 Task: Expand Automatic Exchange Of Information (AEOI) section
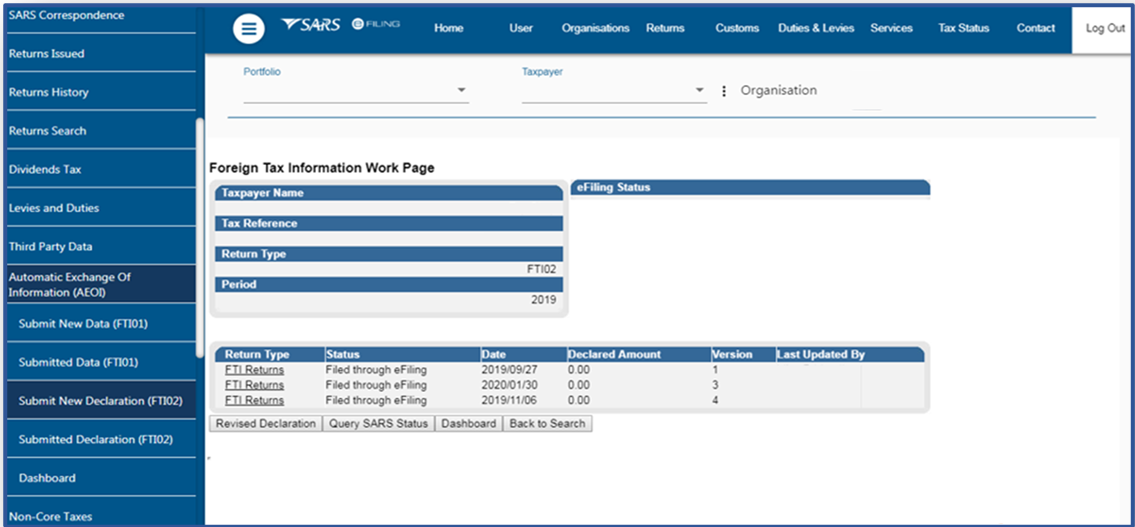pos(70,285)
